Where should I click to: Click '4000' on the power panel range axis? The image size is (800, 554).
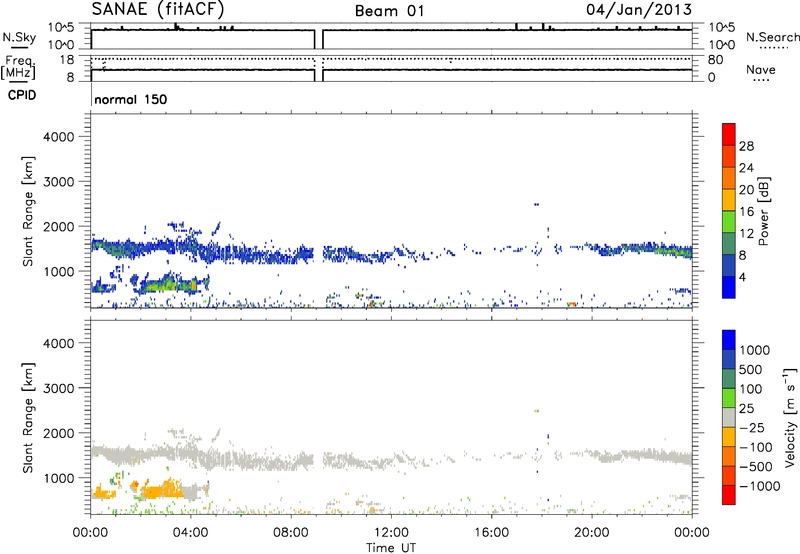tap(58, 137)
